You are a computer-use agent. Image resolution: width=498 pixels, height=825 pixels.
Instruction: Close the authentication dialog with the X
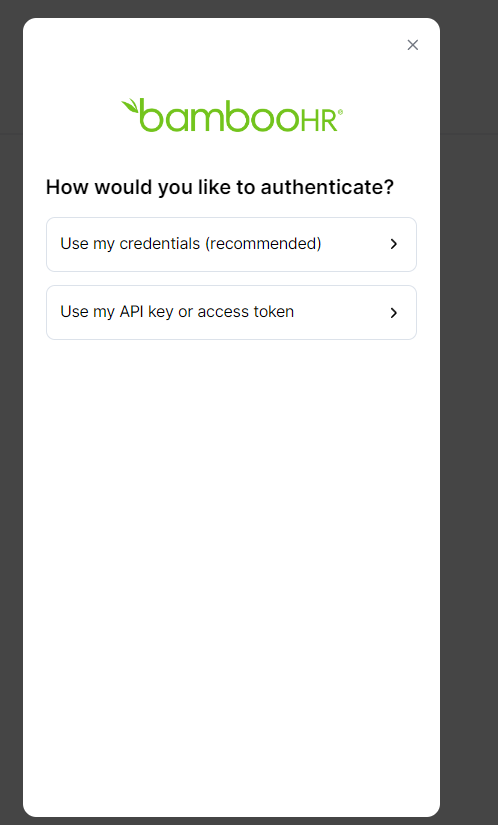[x=413, y=45]
